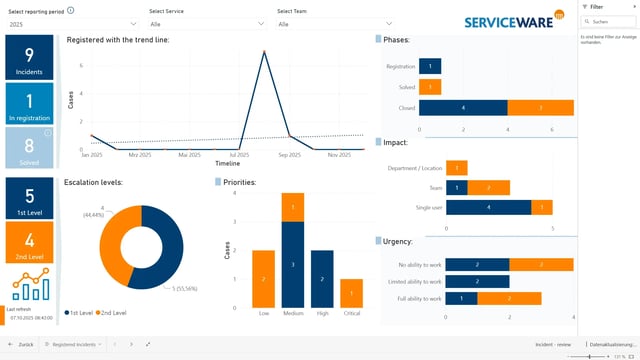Click the Serviceware logo
The width and height of the screenshot is (640, 360).
coord(514,20)
